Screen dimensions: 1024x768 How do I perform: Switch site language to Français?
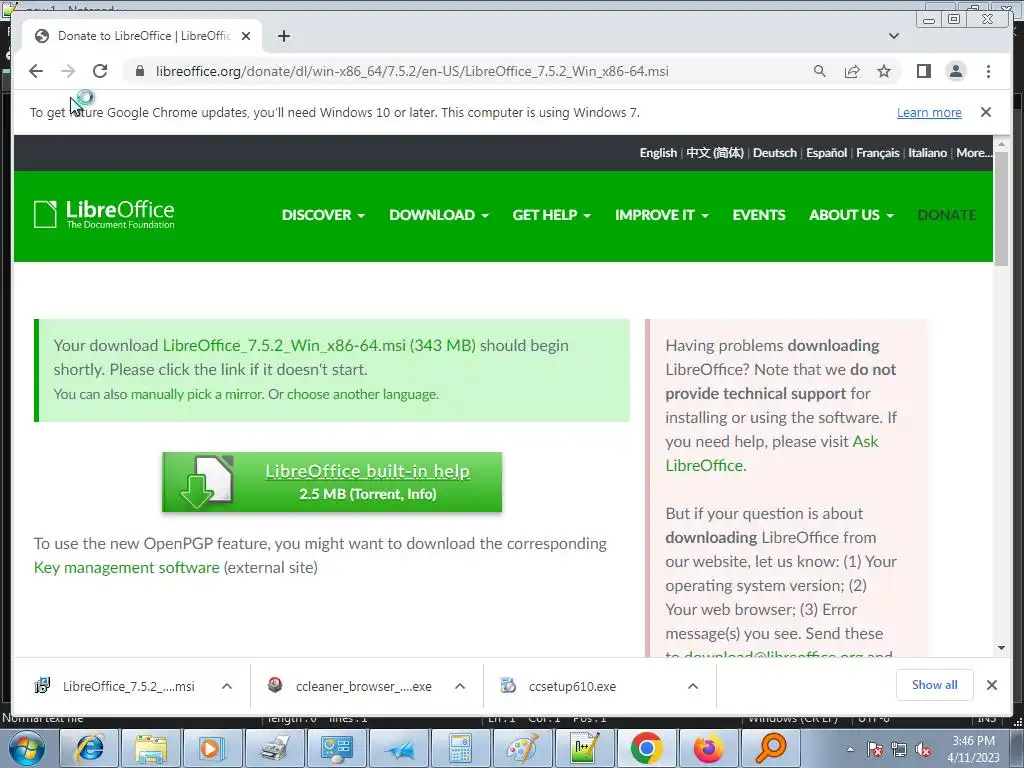pyautogui.click(x=877, y=153)
